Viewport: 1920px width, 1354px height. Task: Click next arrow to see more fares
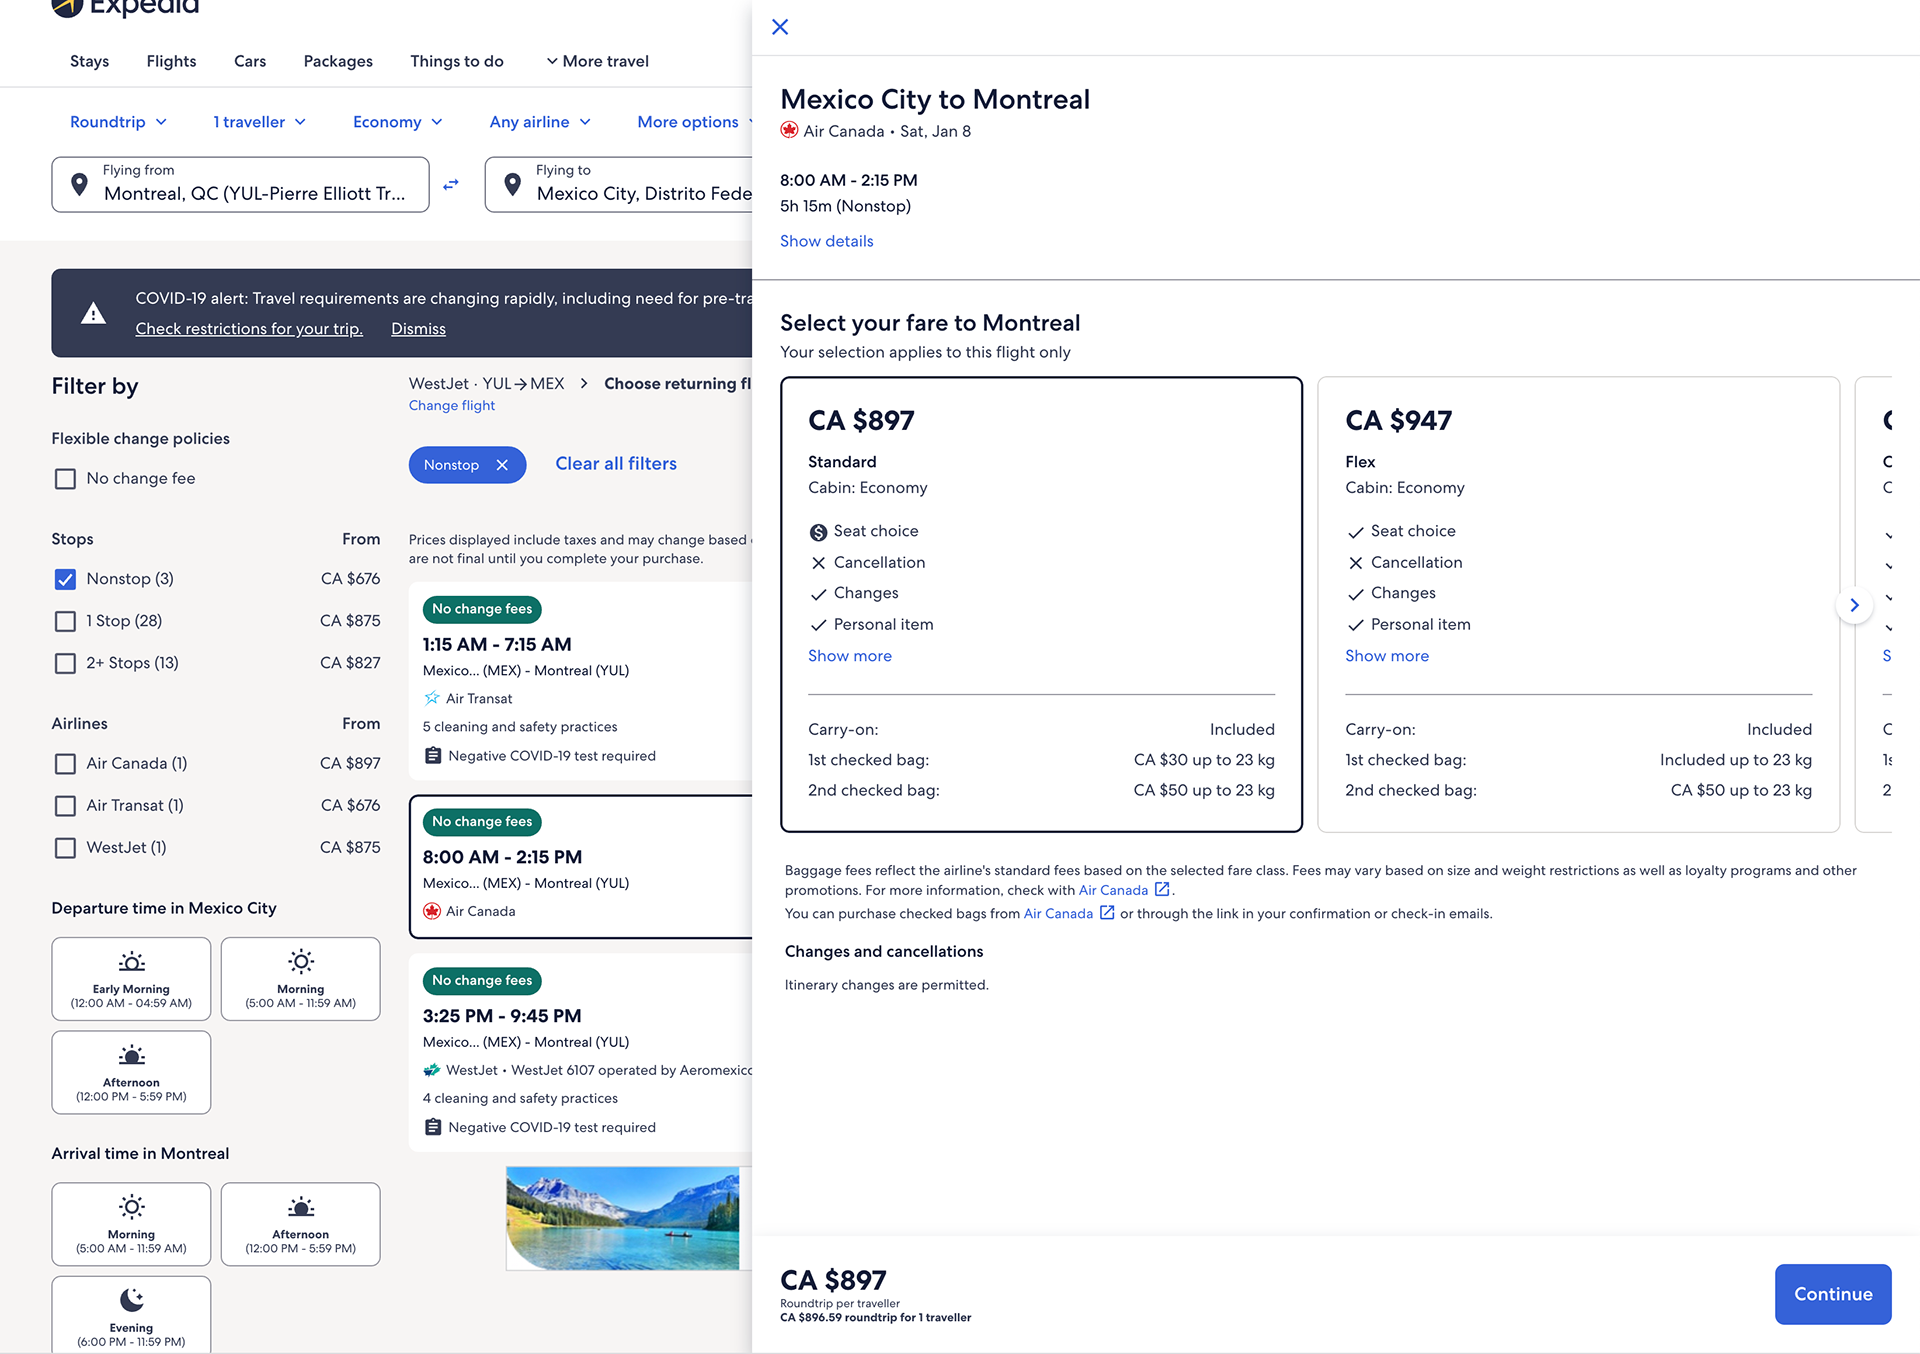coord(1854,605)
